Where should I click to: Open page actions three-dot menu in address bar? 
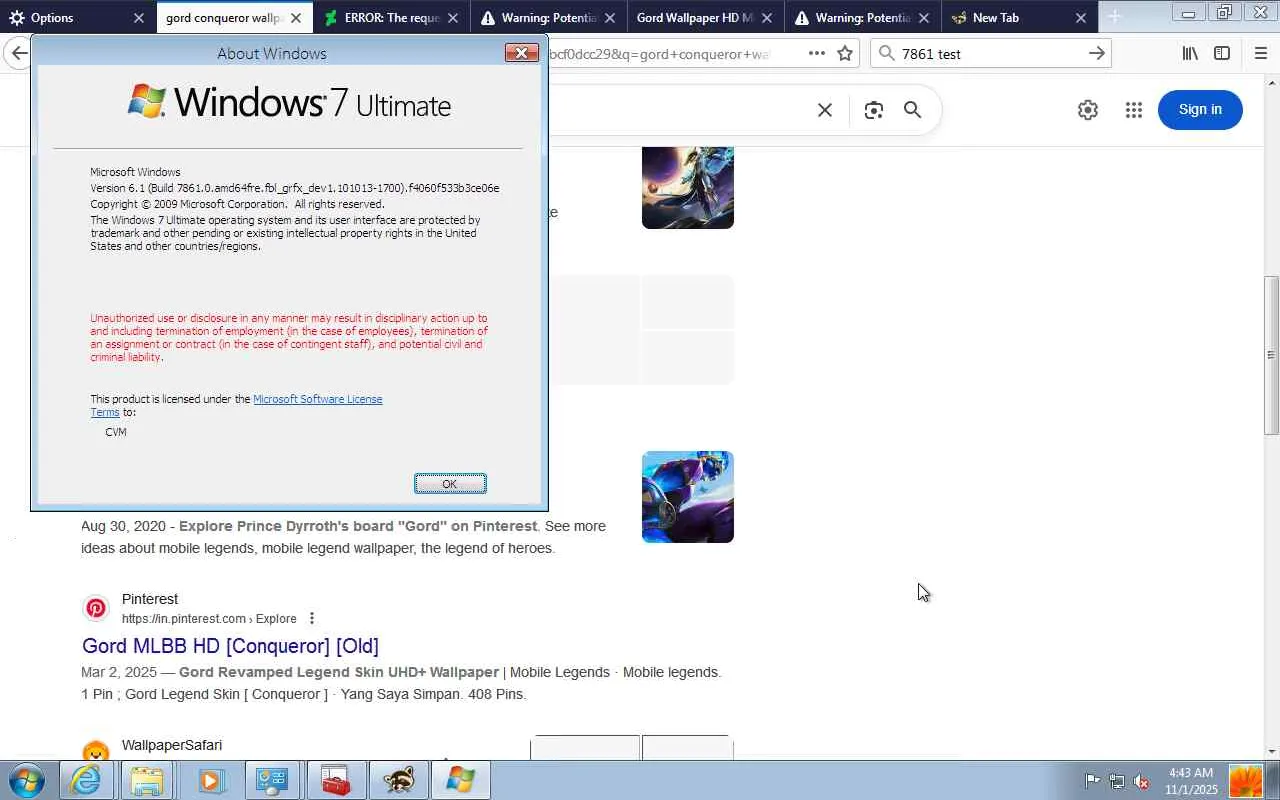coord(817,53)
